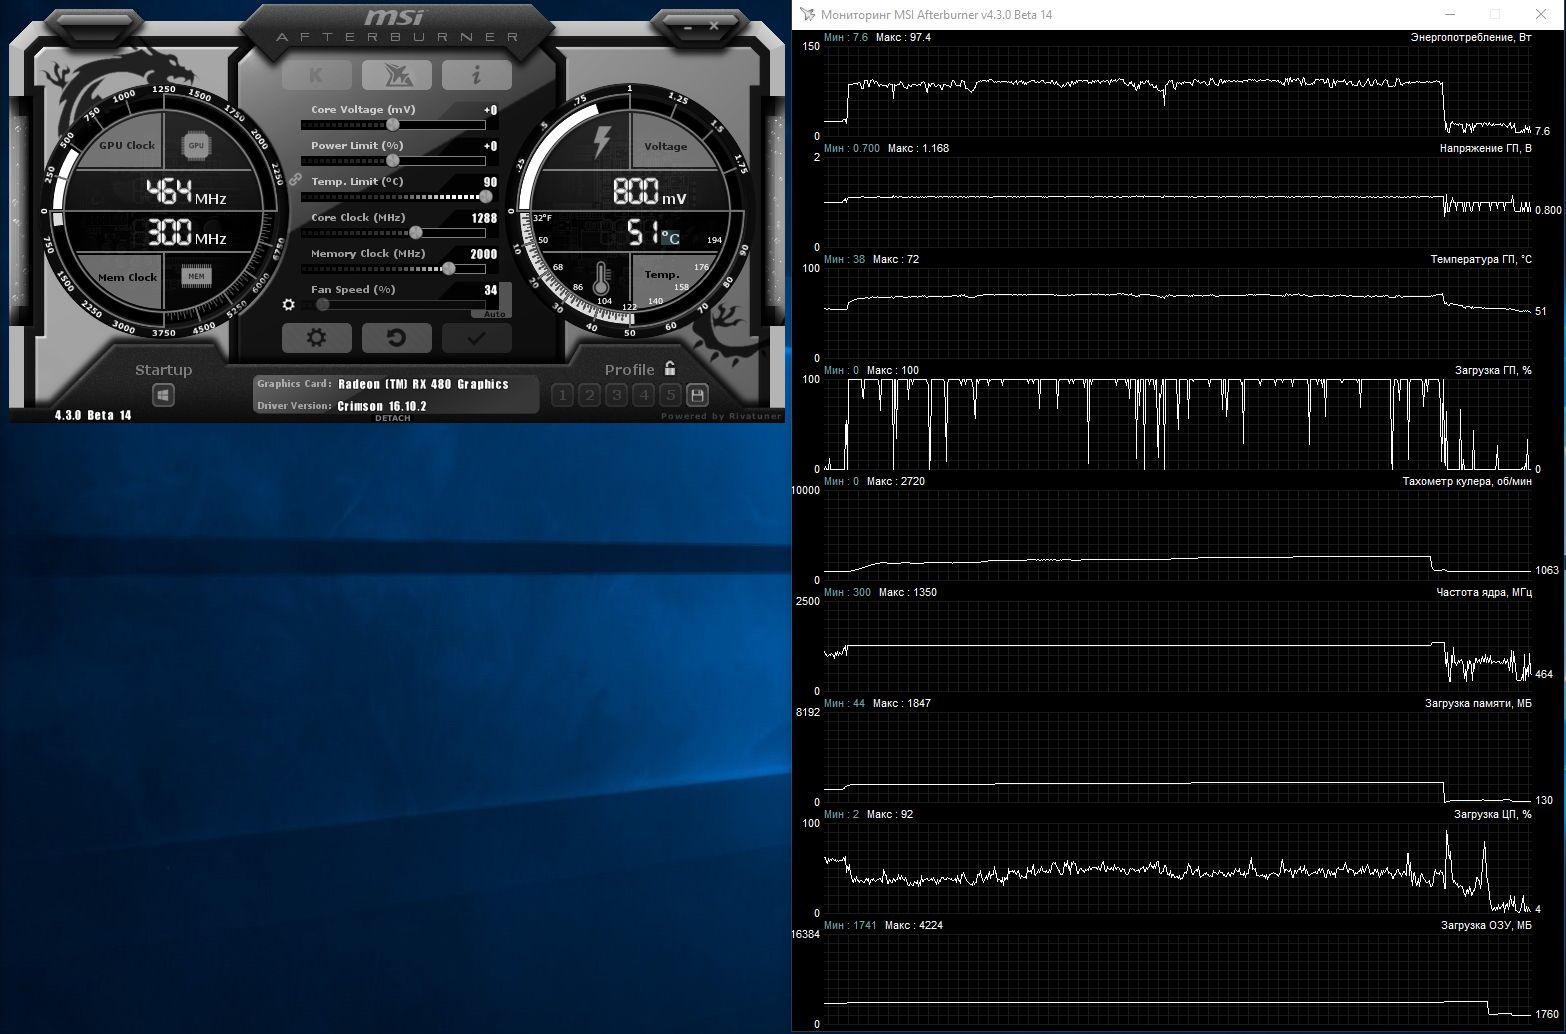Screen dimensions: 1566x1034
Task: Click the monitoring window's title bar icon
Action: [807, 14]
